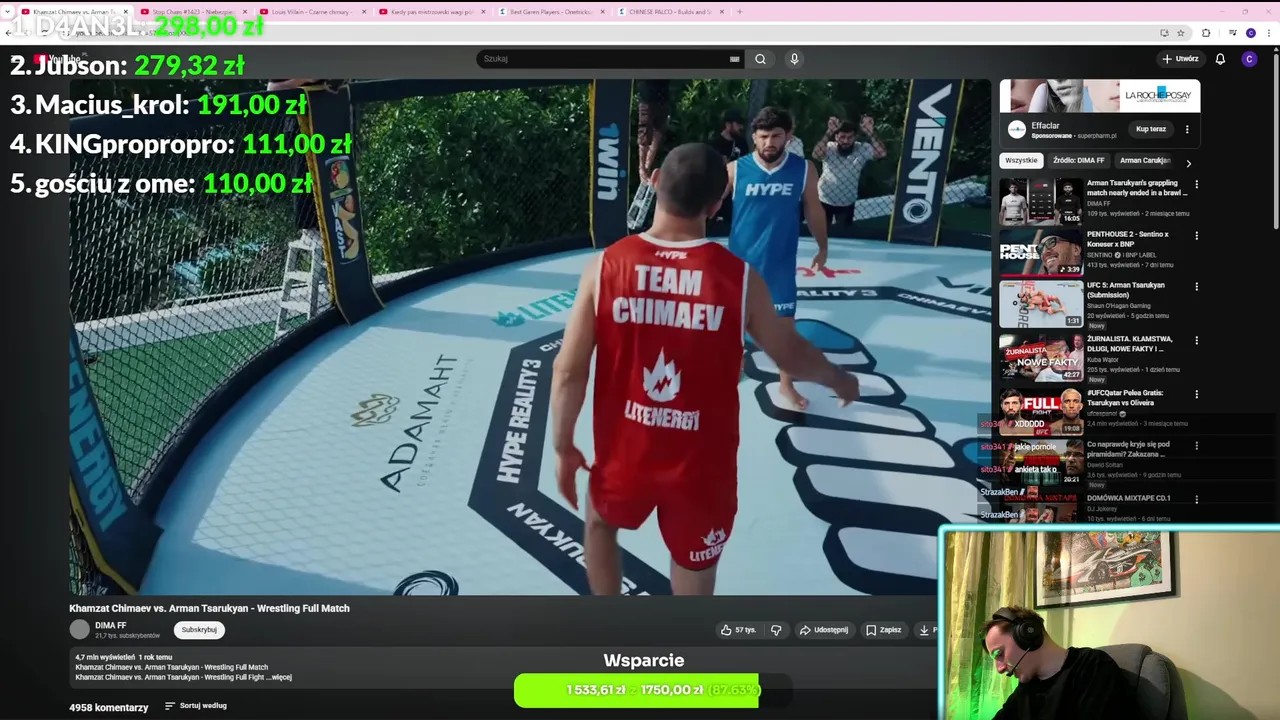Click the Wsparcie donation progress bar
The width and height of the screenshot is (1280, 720).
click(x=653, y=690)
